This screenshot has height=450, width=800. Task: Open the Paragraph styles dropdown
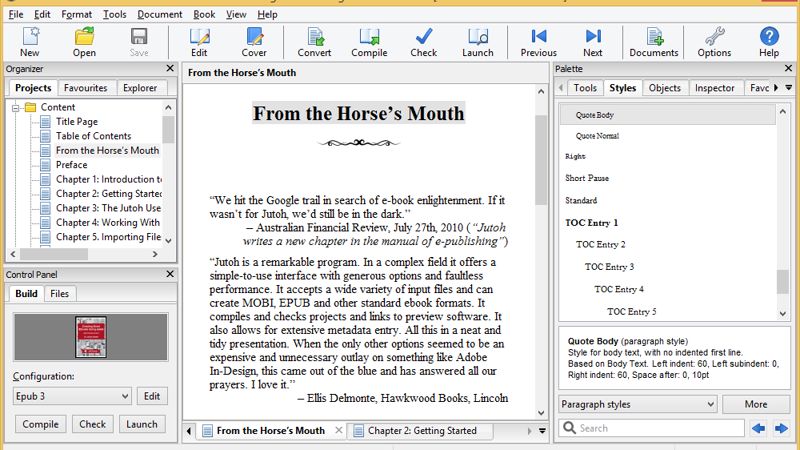638,404
